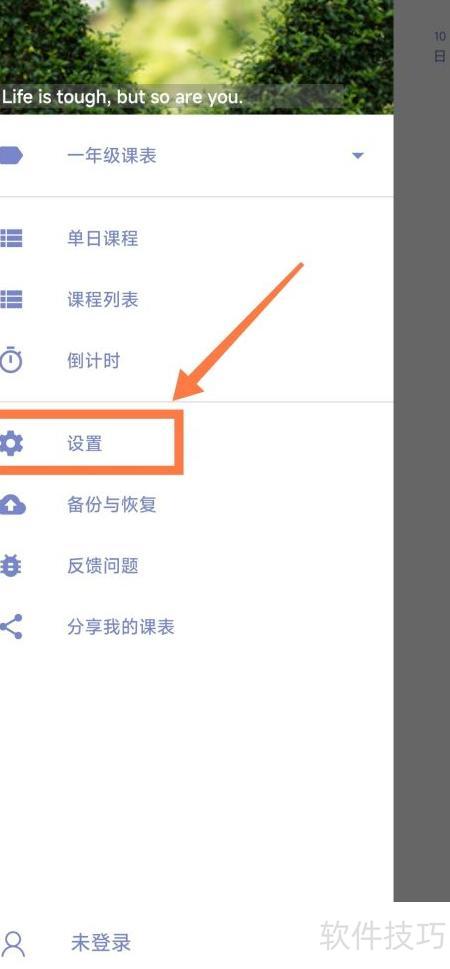Viewport: 450px width, 969px height.
Task: Click the bug icon for 反馈问题
Action: (x=11, y=565)
